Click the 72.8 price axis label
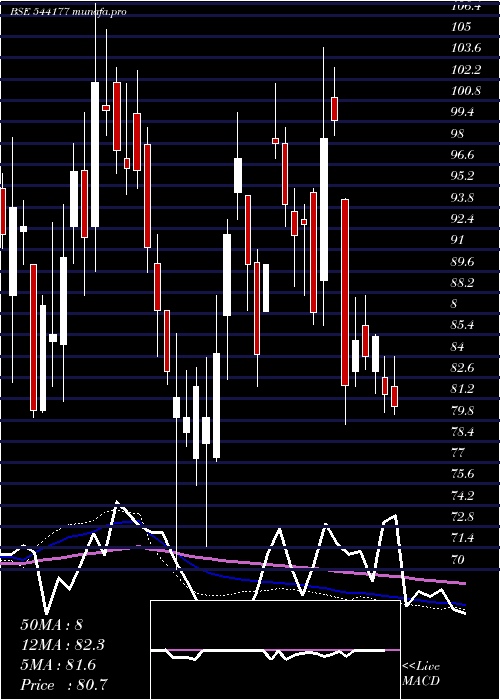The height and width of the screenshot is (700, 500). coord(462,517)
